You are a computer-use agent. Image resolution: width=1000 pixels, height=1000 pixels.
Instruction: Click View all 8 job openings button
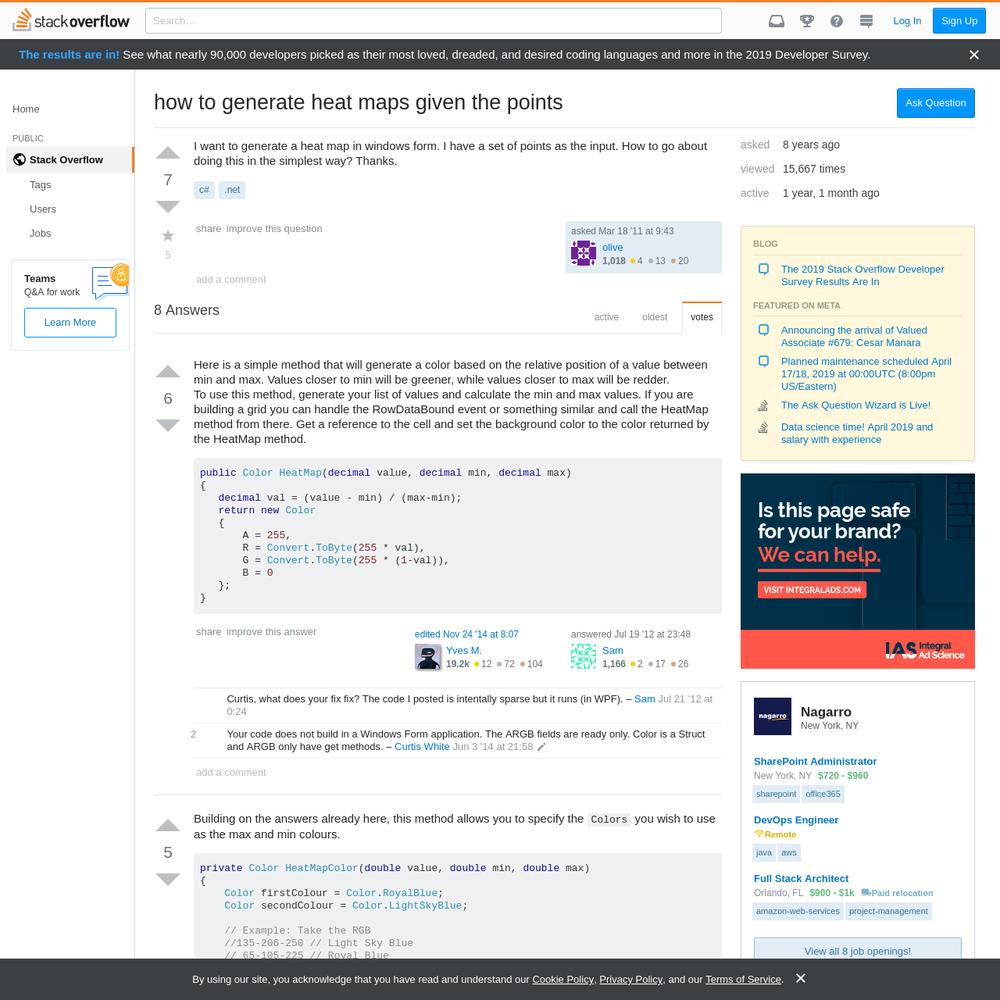click(857, 949)
